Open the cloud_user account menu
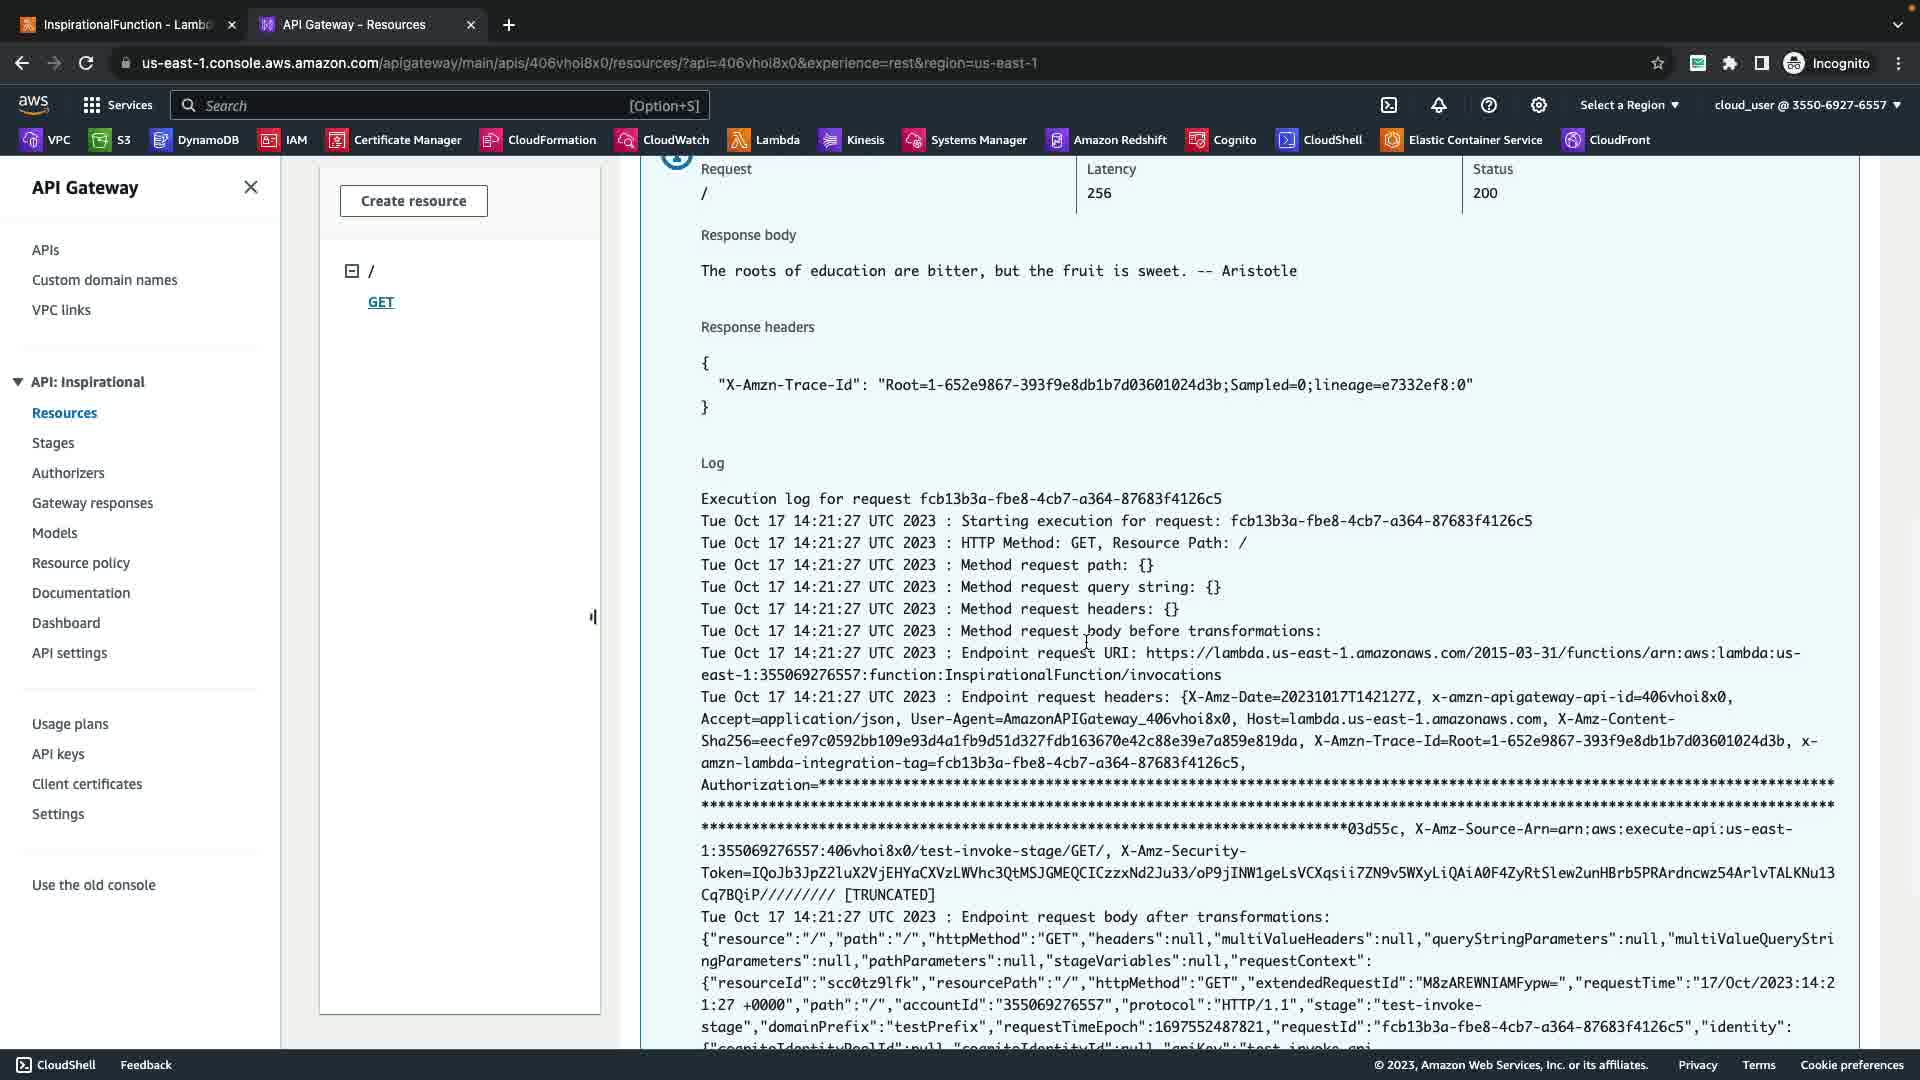This screenshot has height=1080, width=1920. 1807,105
